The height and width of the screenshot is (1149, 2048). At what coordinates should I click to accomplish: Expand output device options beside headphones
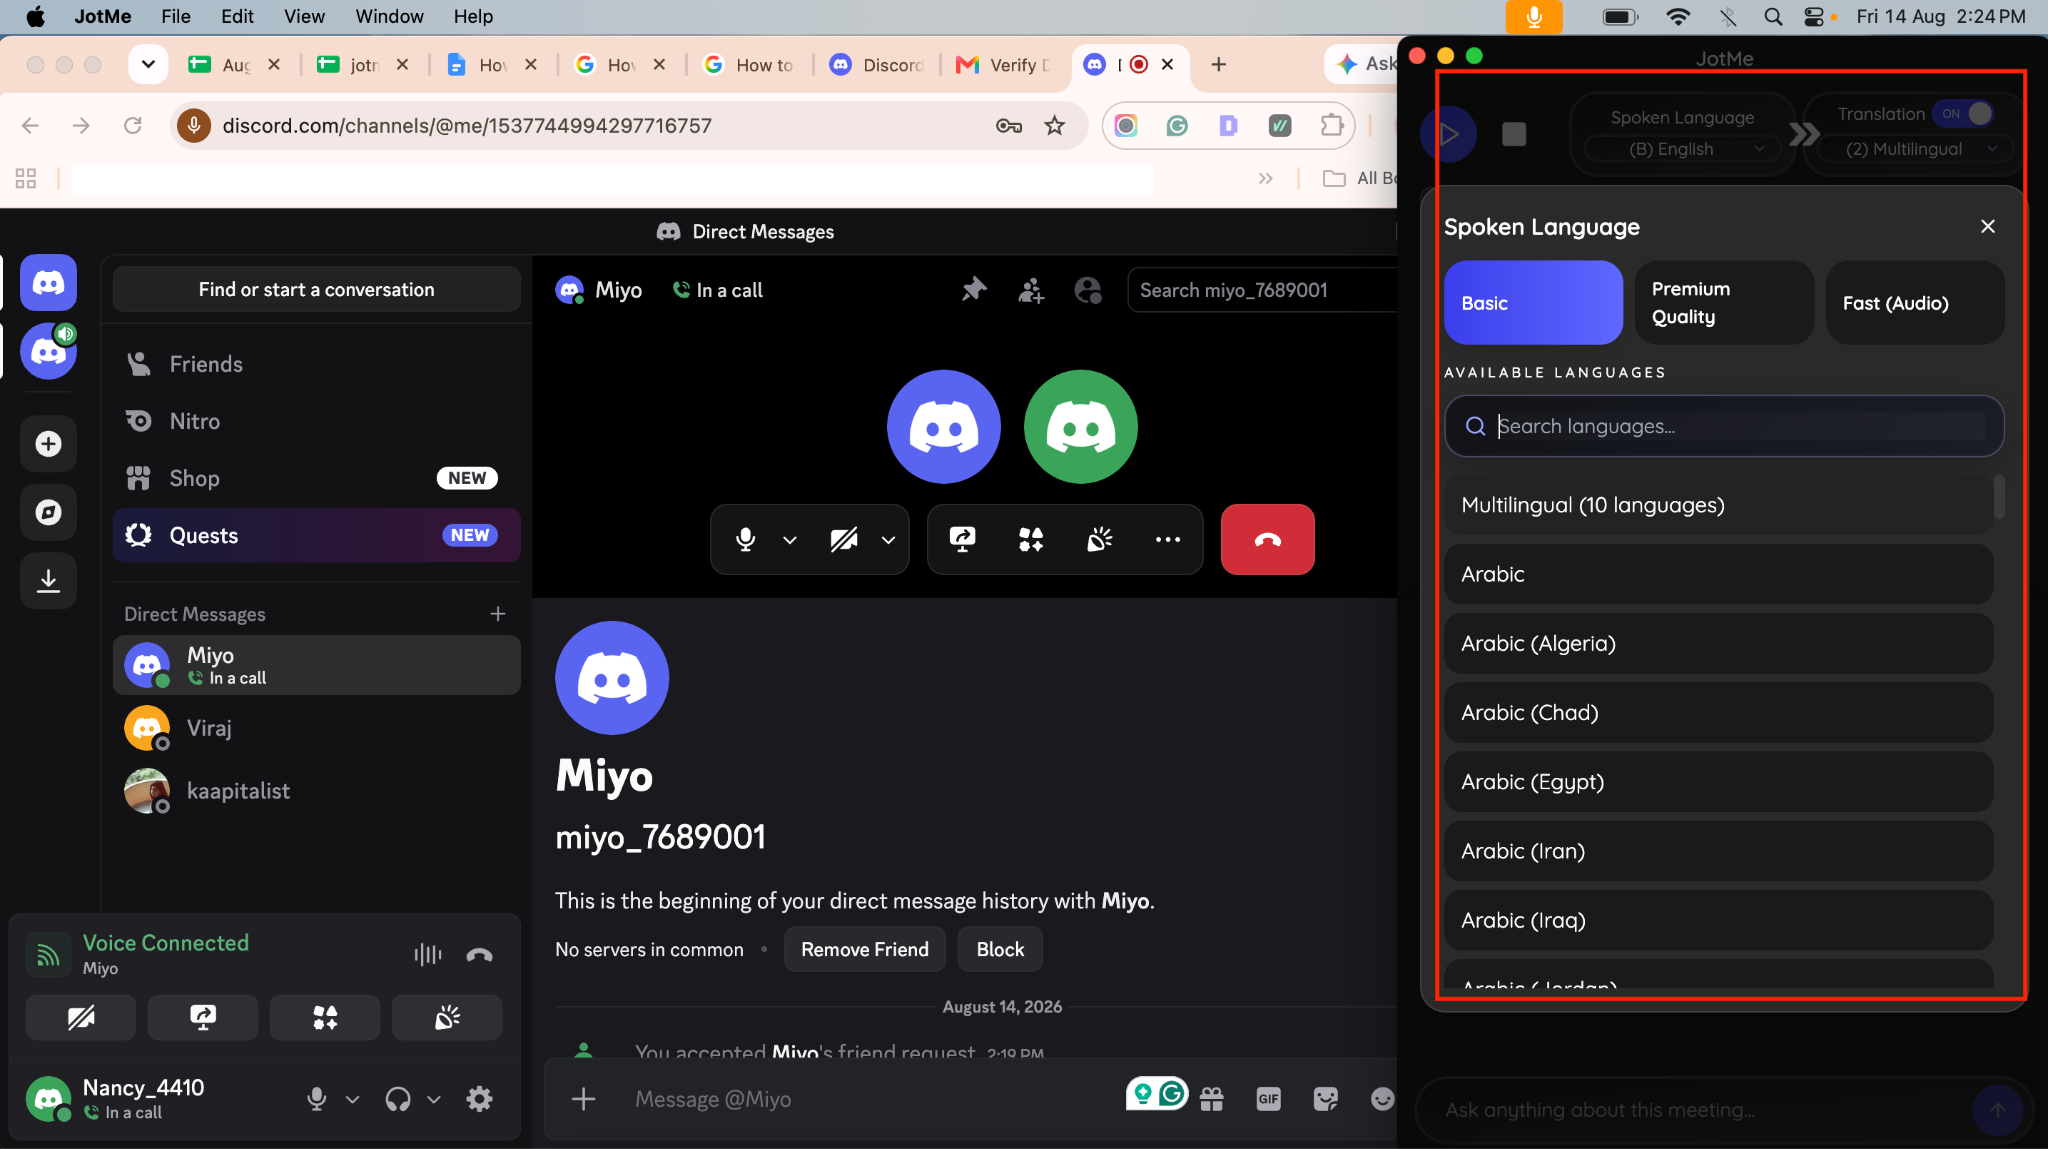(434, 1099)
